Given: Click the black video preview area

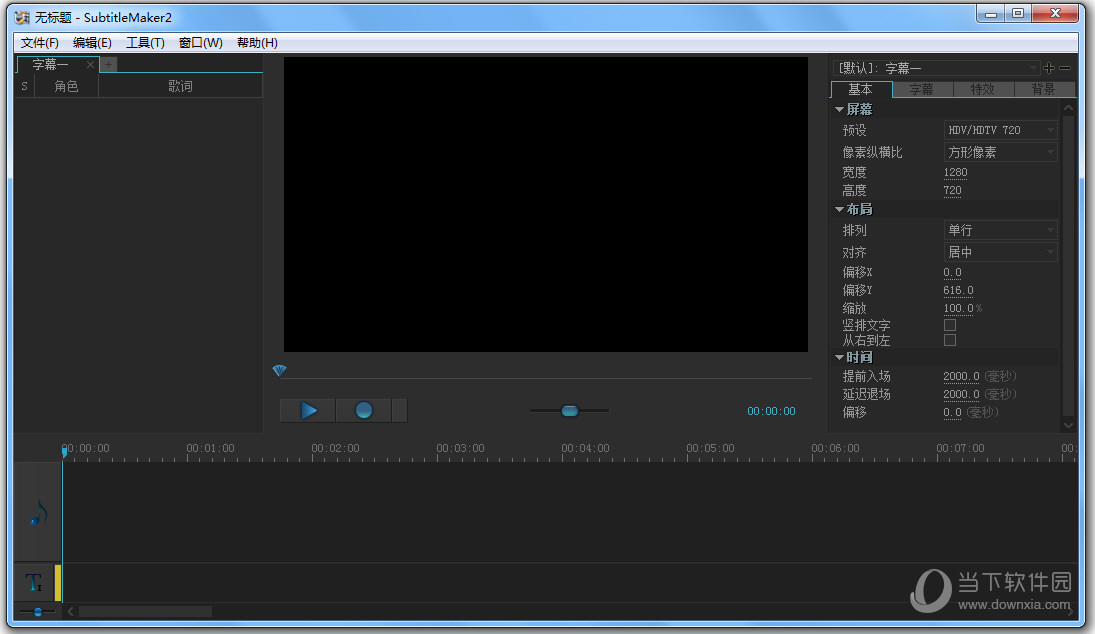Looking at the screenshot, I should [545, 204].
